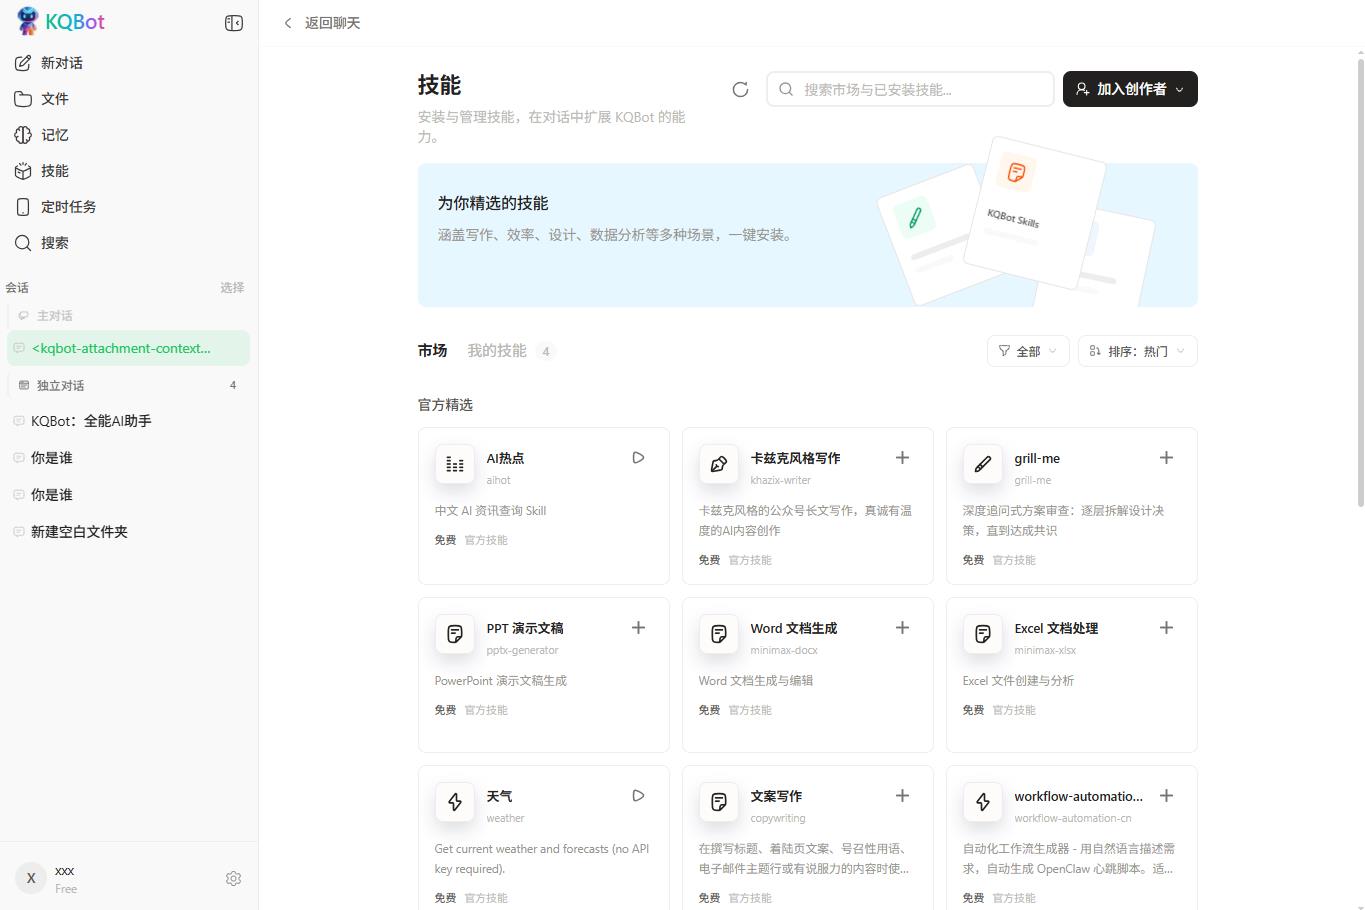Image resolution: width=1365 pixels, height=910 pixels.
Task: Collapse the sidebar panel icon
Action: (234, 23)
